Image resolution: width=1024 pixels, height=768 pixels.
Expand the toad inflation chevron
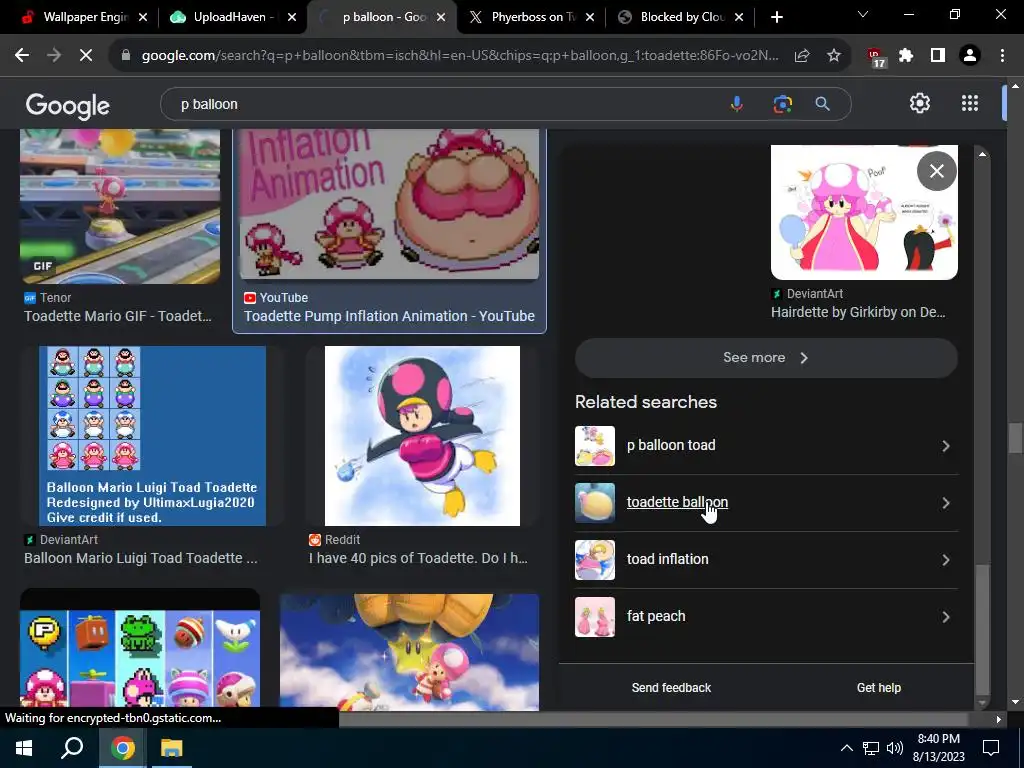click(946, 560)
